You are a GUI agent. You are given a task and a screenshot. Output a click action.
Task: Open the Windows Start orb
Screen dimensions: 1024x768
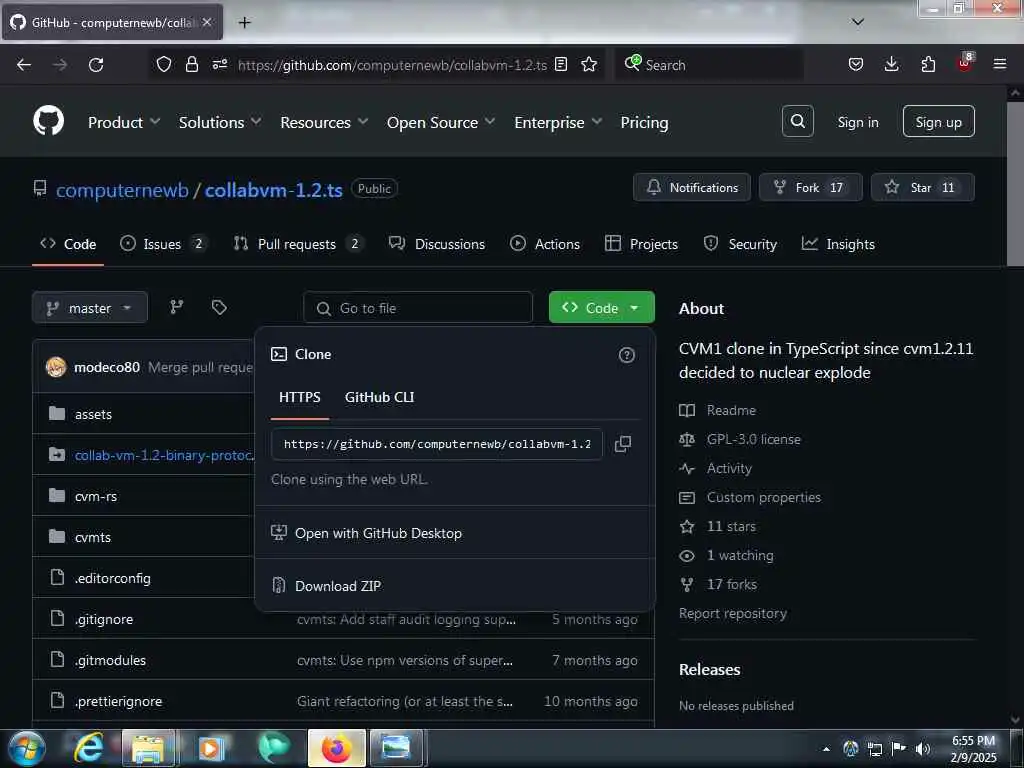pyautogui.click(x=27, y=748)
